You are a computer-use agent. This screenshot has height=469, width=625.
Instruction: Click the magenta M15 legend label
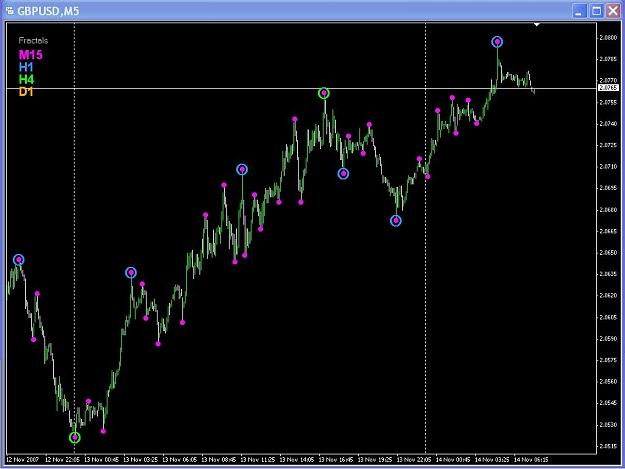pos(31,55)
